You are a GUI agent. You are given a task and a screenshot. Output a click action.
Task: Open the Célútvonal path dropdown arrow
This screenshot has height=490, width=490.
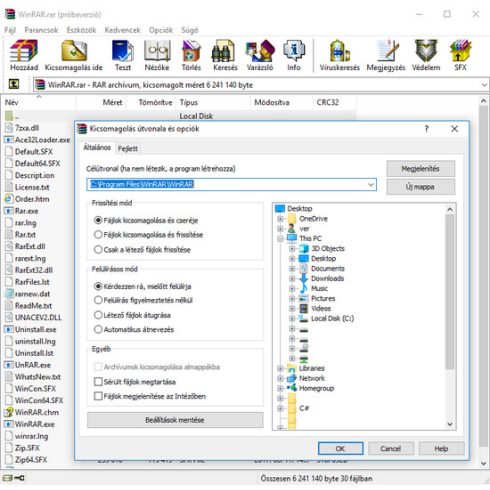(371, 185)
